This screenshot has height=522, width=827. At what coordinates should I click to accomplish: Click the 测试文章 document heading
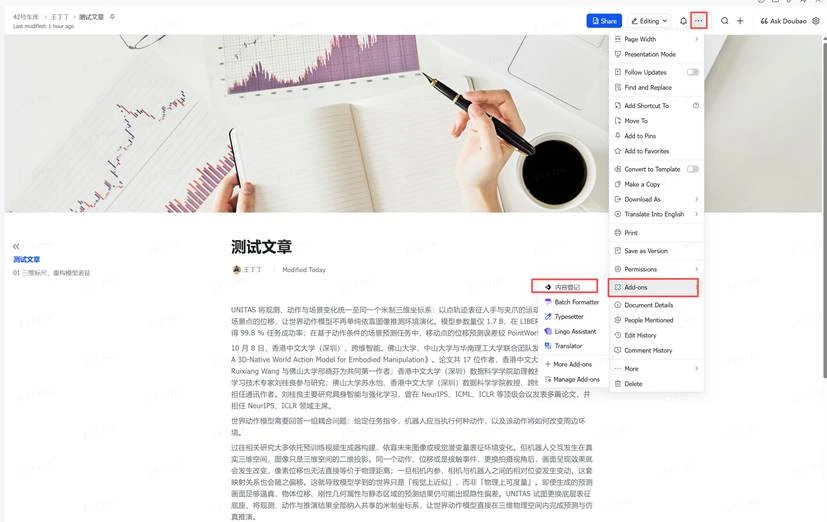[262, 247]
